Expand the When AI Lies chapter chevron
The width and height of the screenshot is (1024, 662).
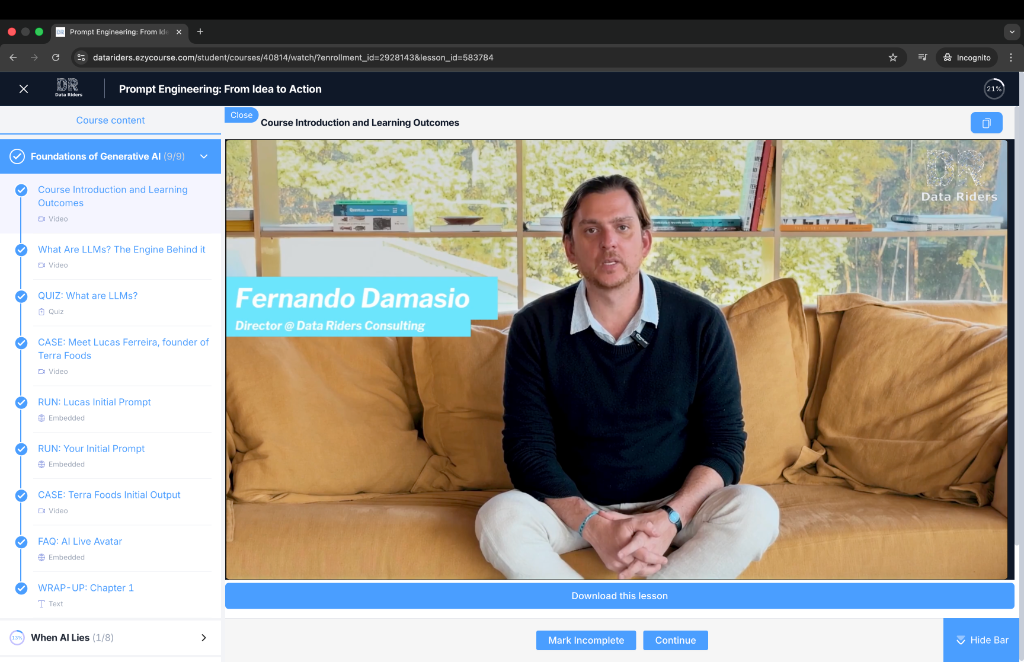[204, 638]
